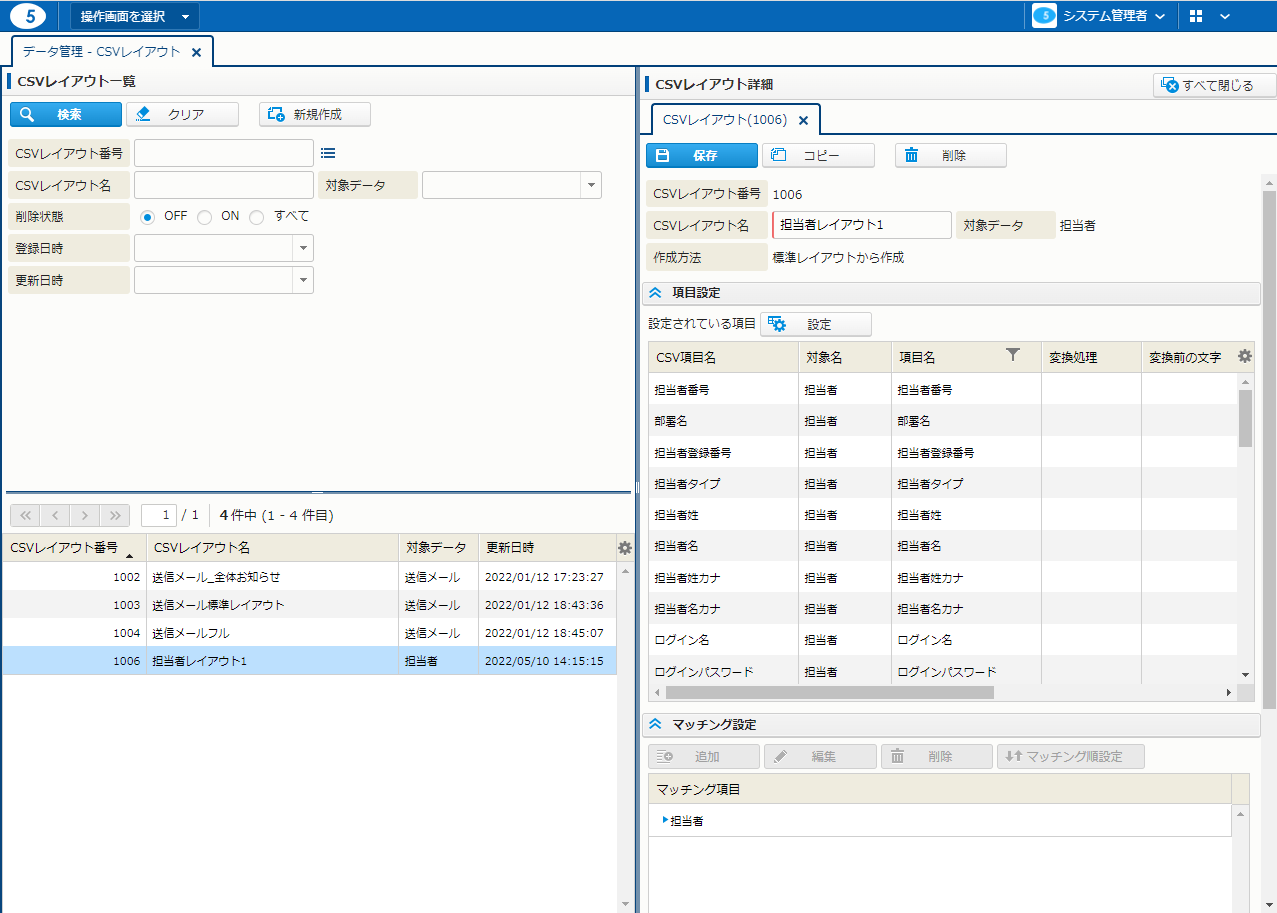Open gear settings in 項目設定 table header
This screenshot has width=1277, height=913.
(x=1245, y=356)
